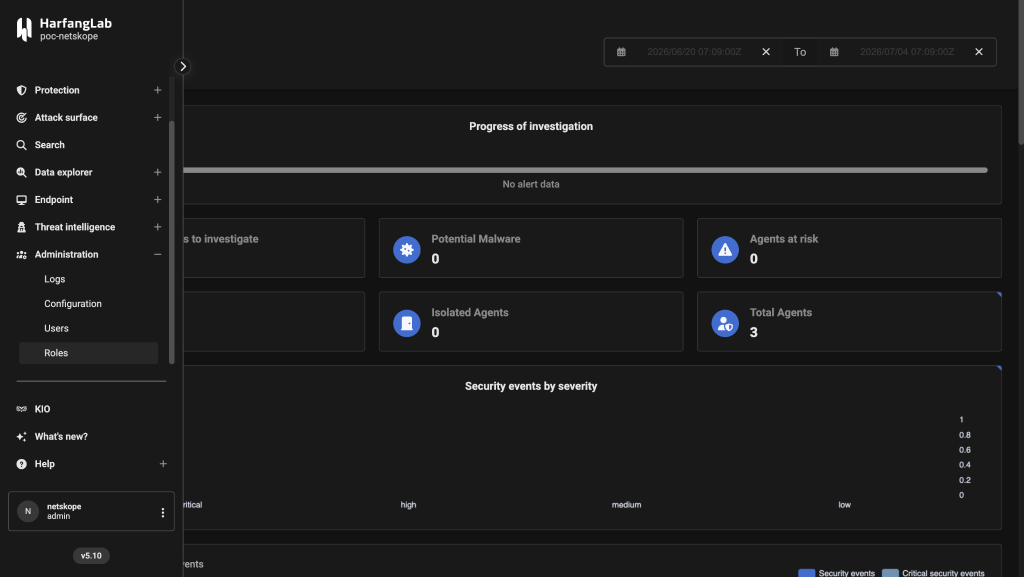Click the What's new sparkle icon
The width and height of the screenshot is (1024, 577).
[x=22, y=437]
